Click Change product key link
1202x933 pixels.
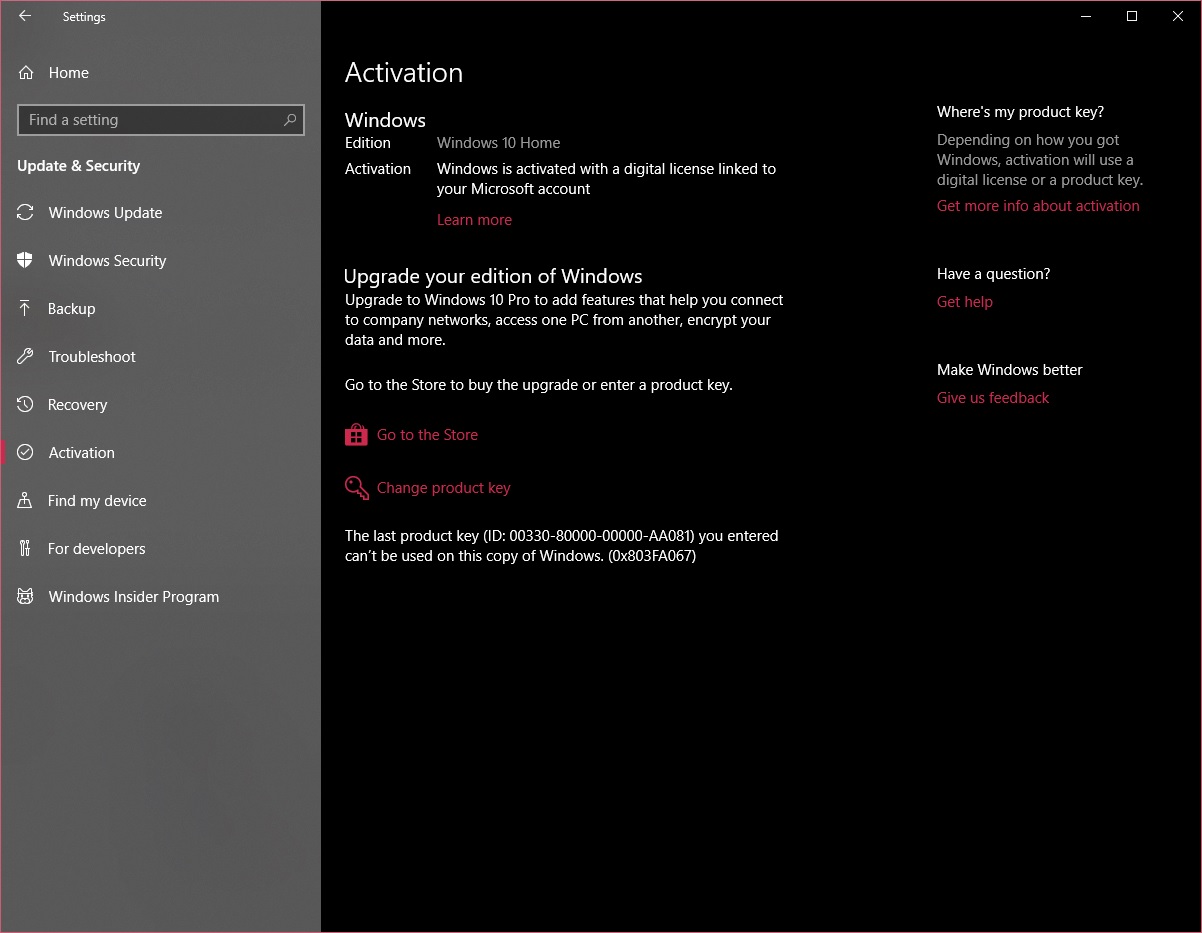point(443,488)
